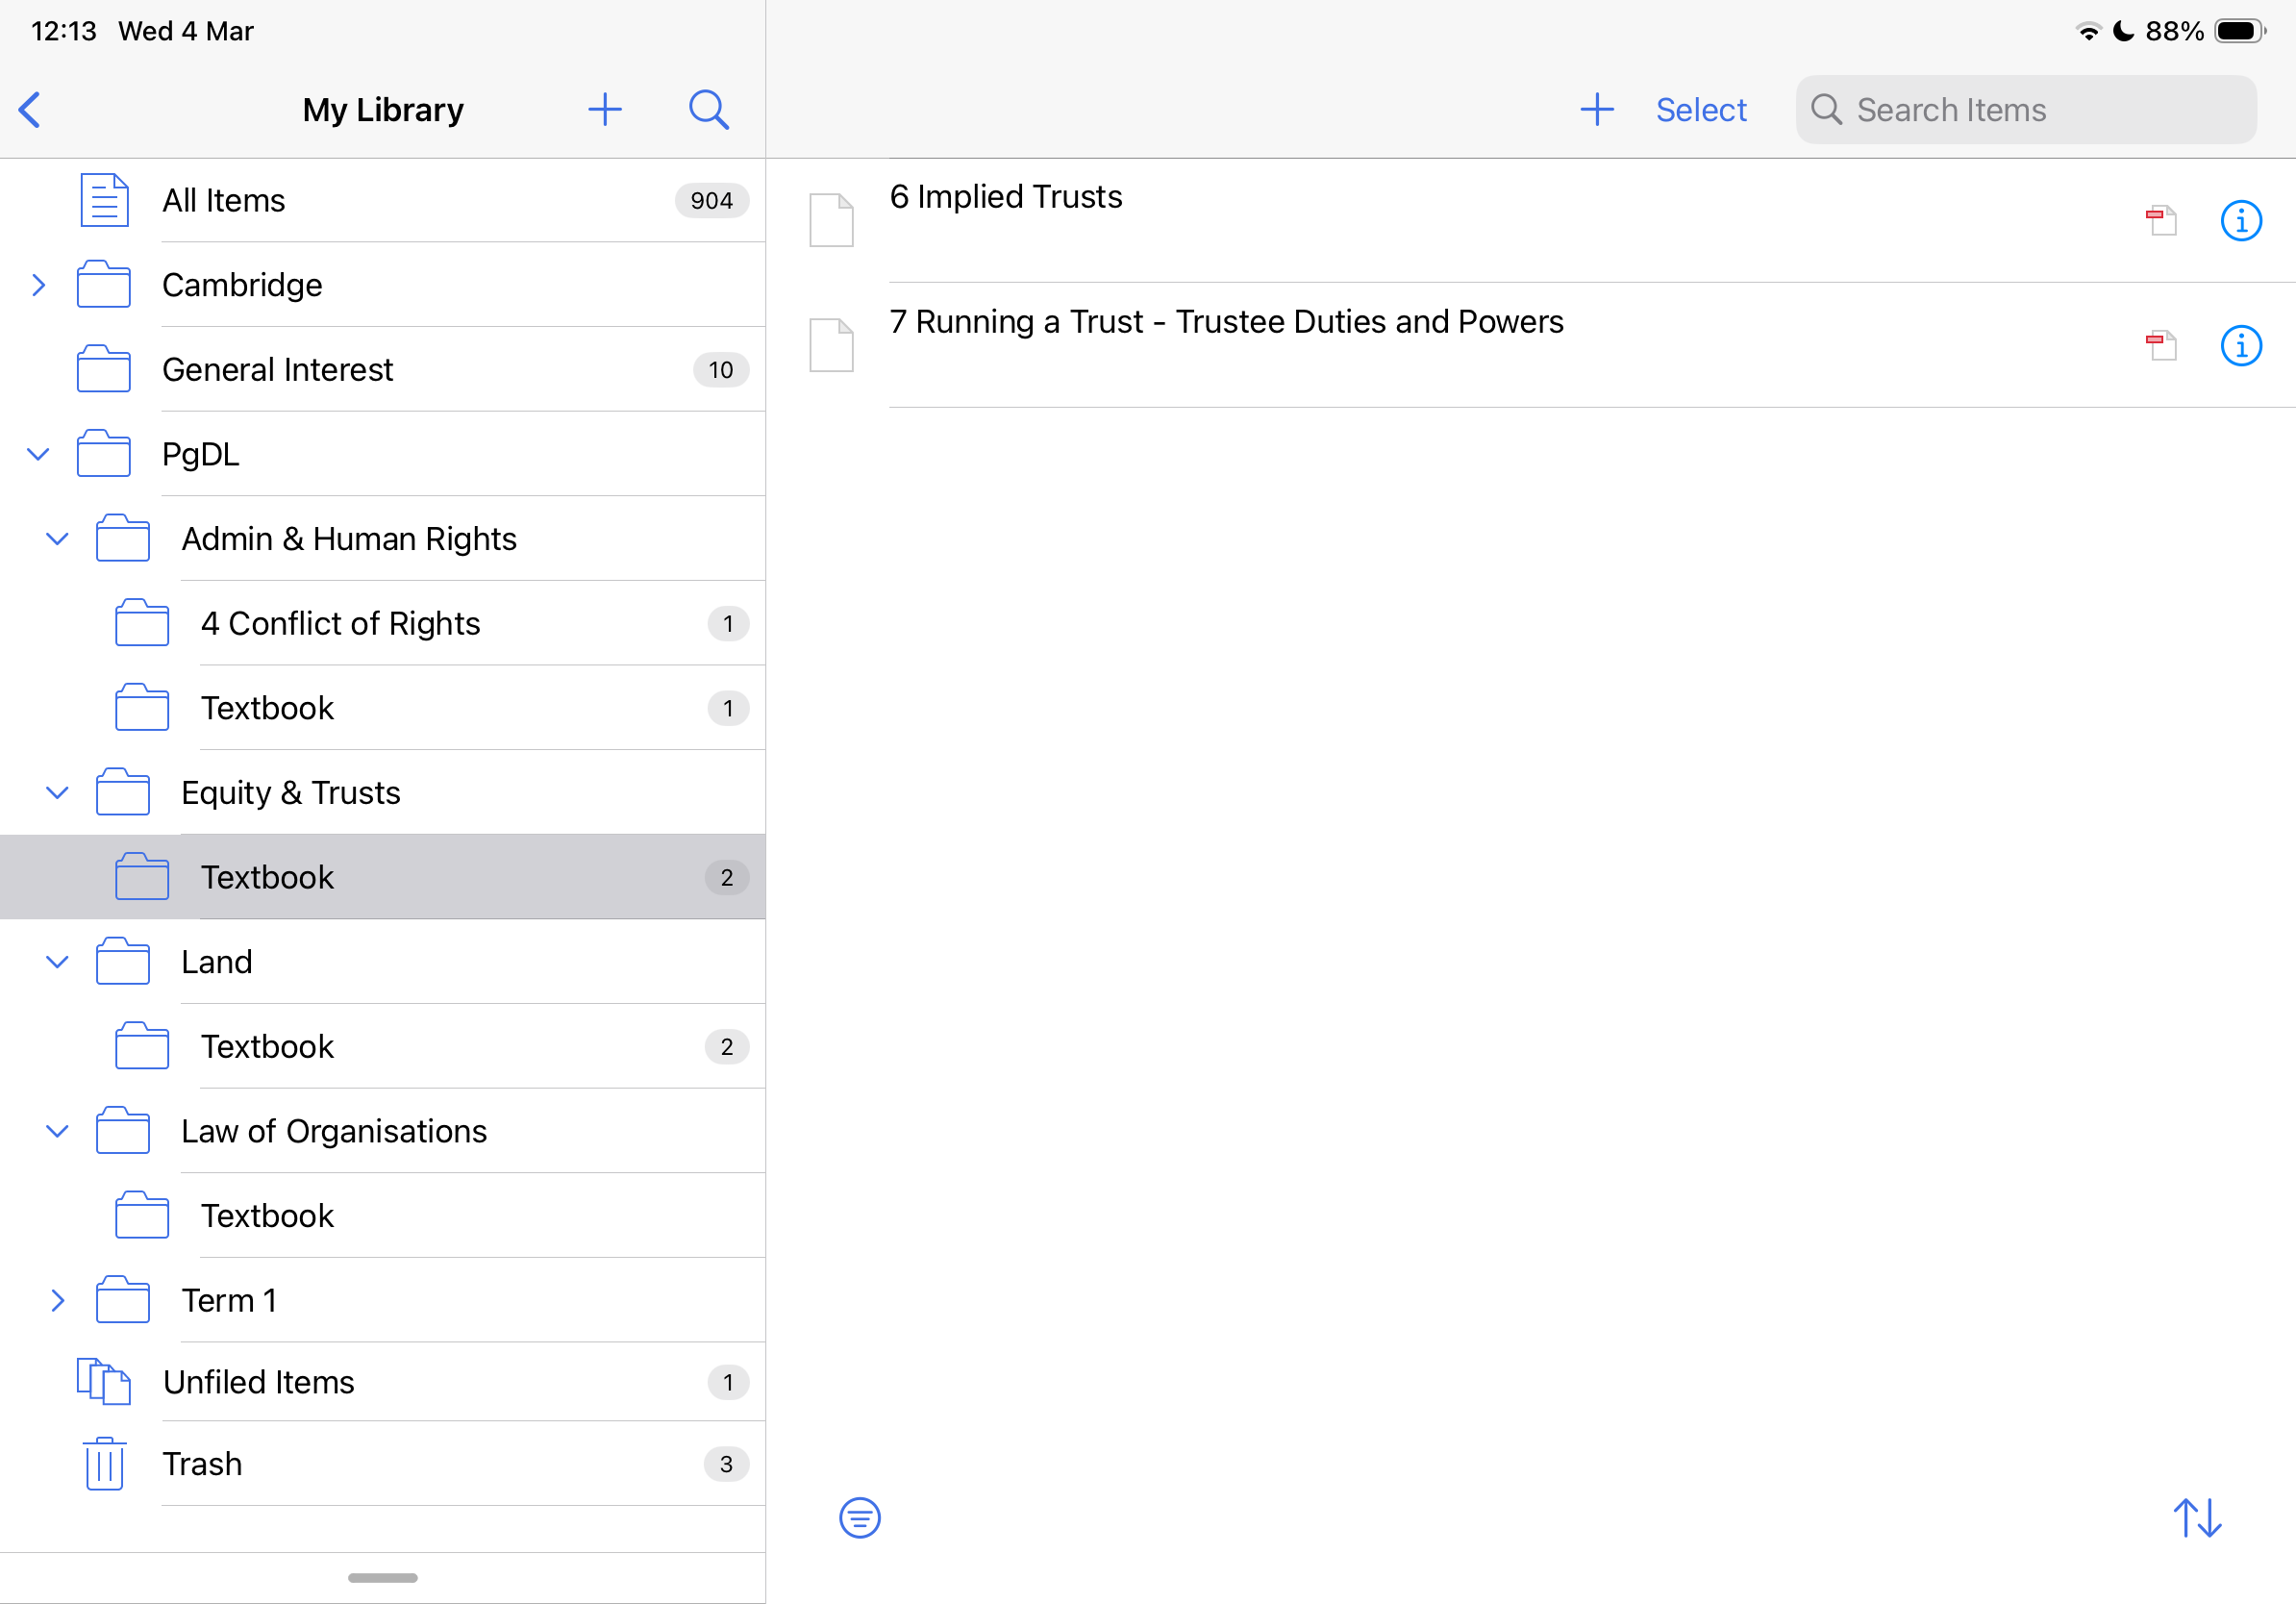This screenshot has height=1604, width=2296.
Task: Open All Items in library
Action: [x=223, y=201]
